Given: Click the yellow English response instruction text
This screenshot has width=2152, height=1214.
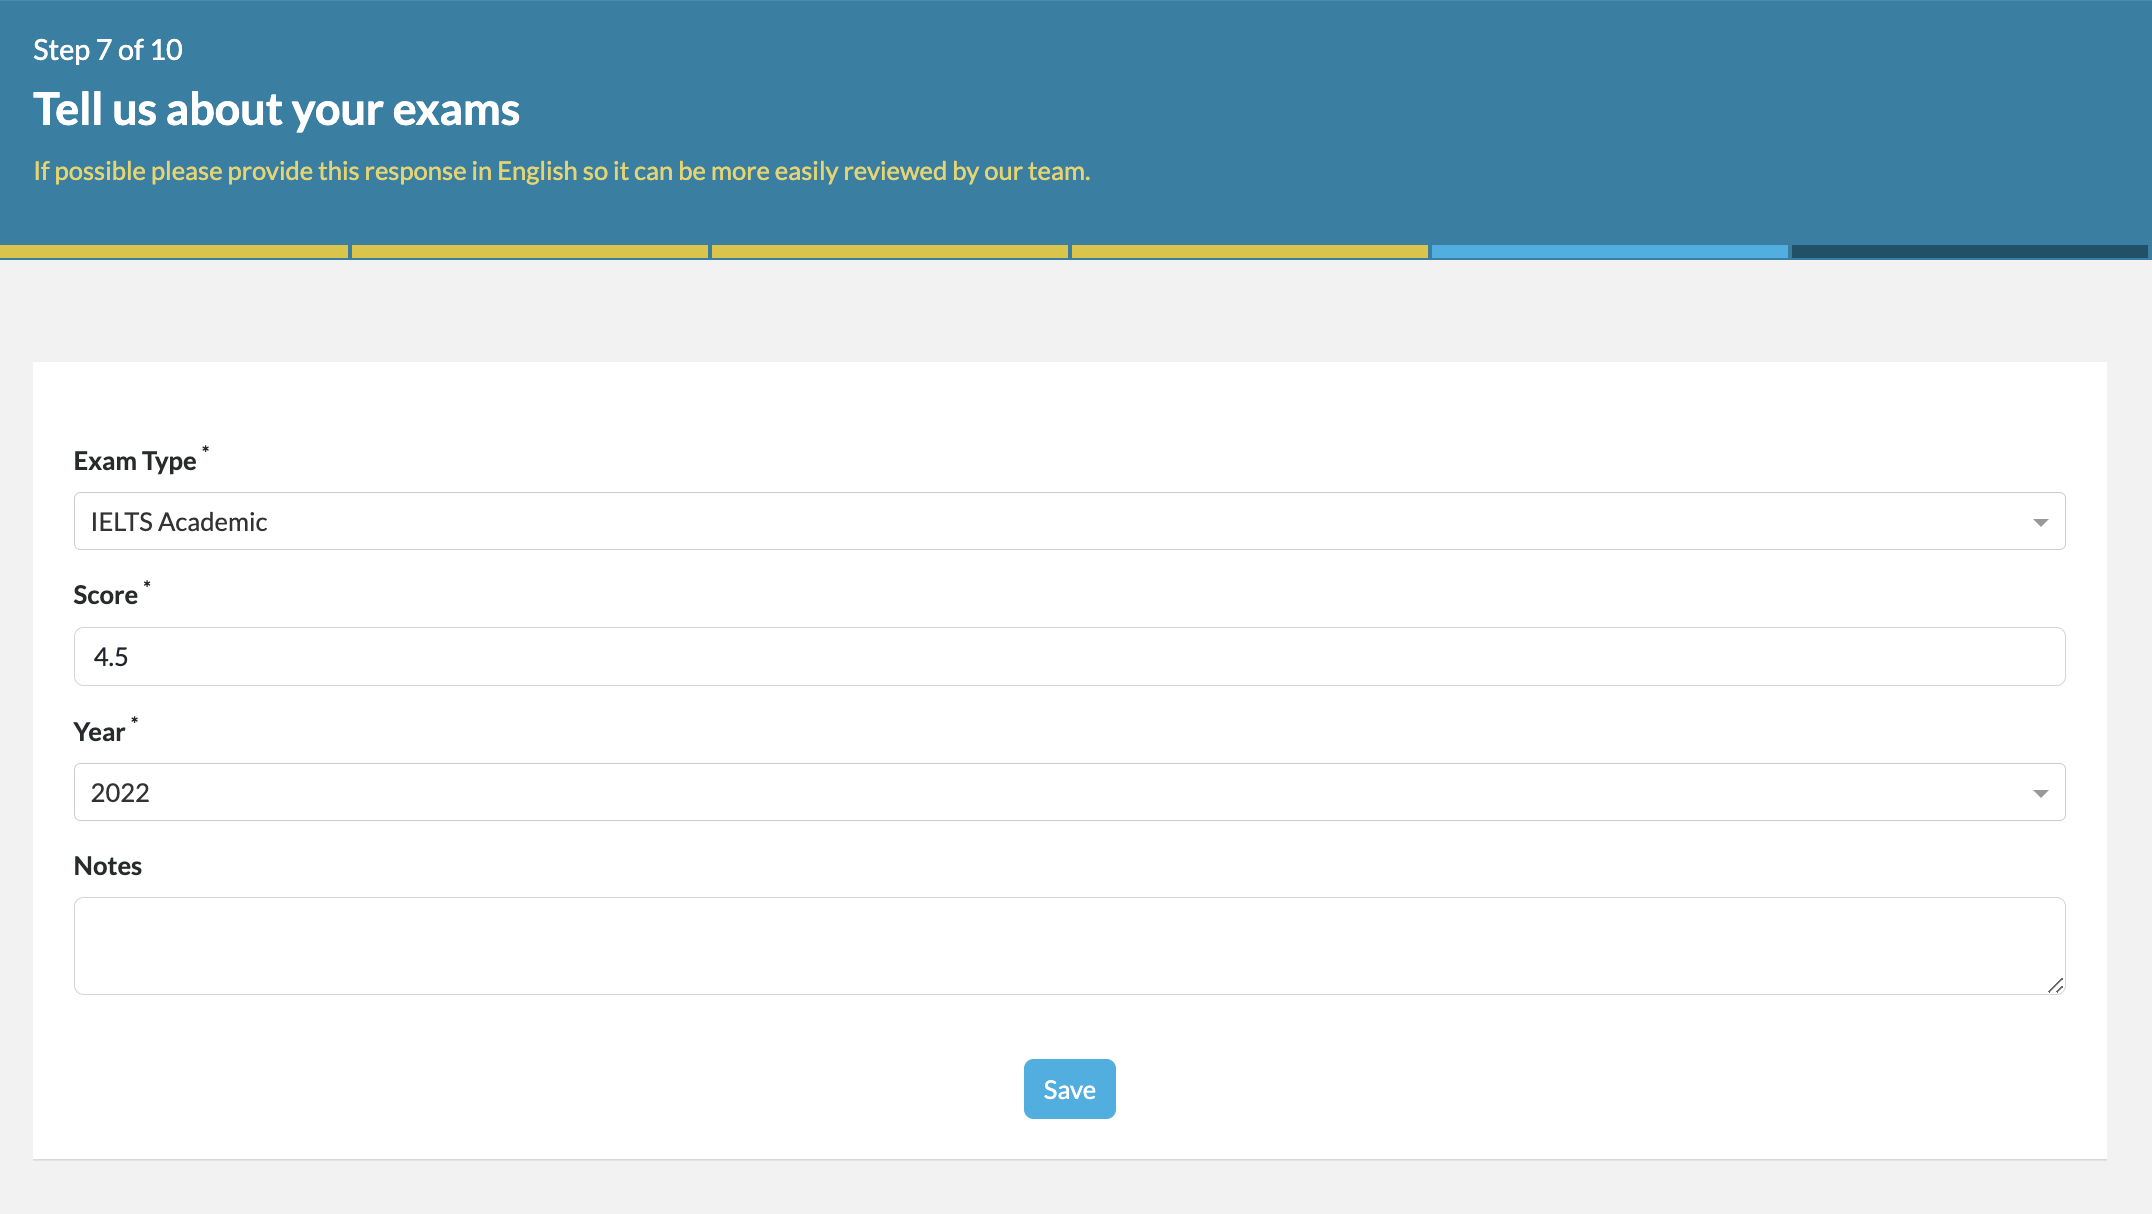Looking at the screenshot, I should click(561, 171).
